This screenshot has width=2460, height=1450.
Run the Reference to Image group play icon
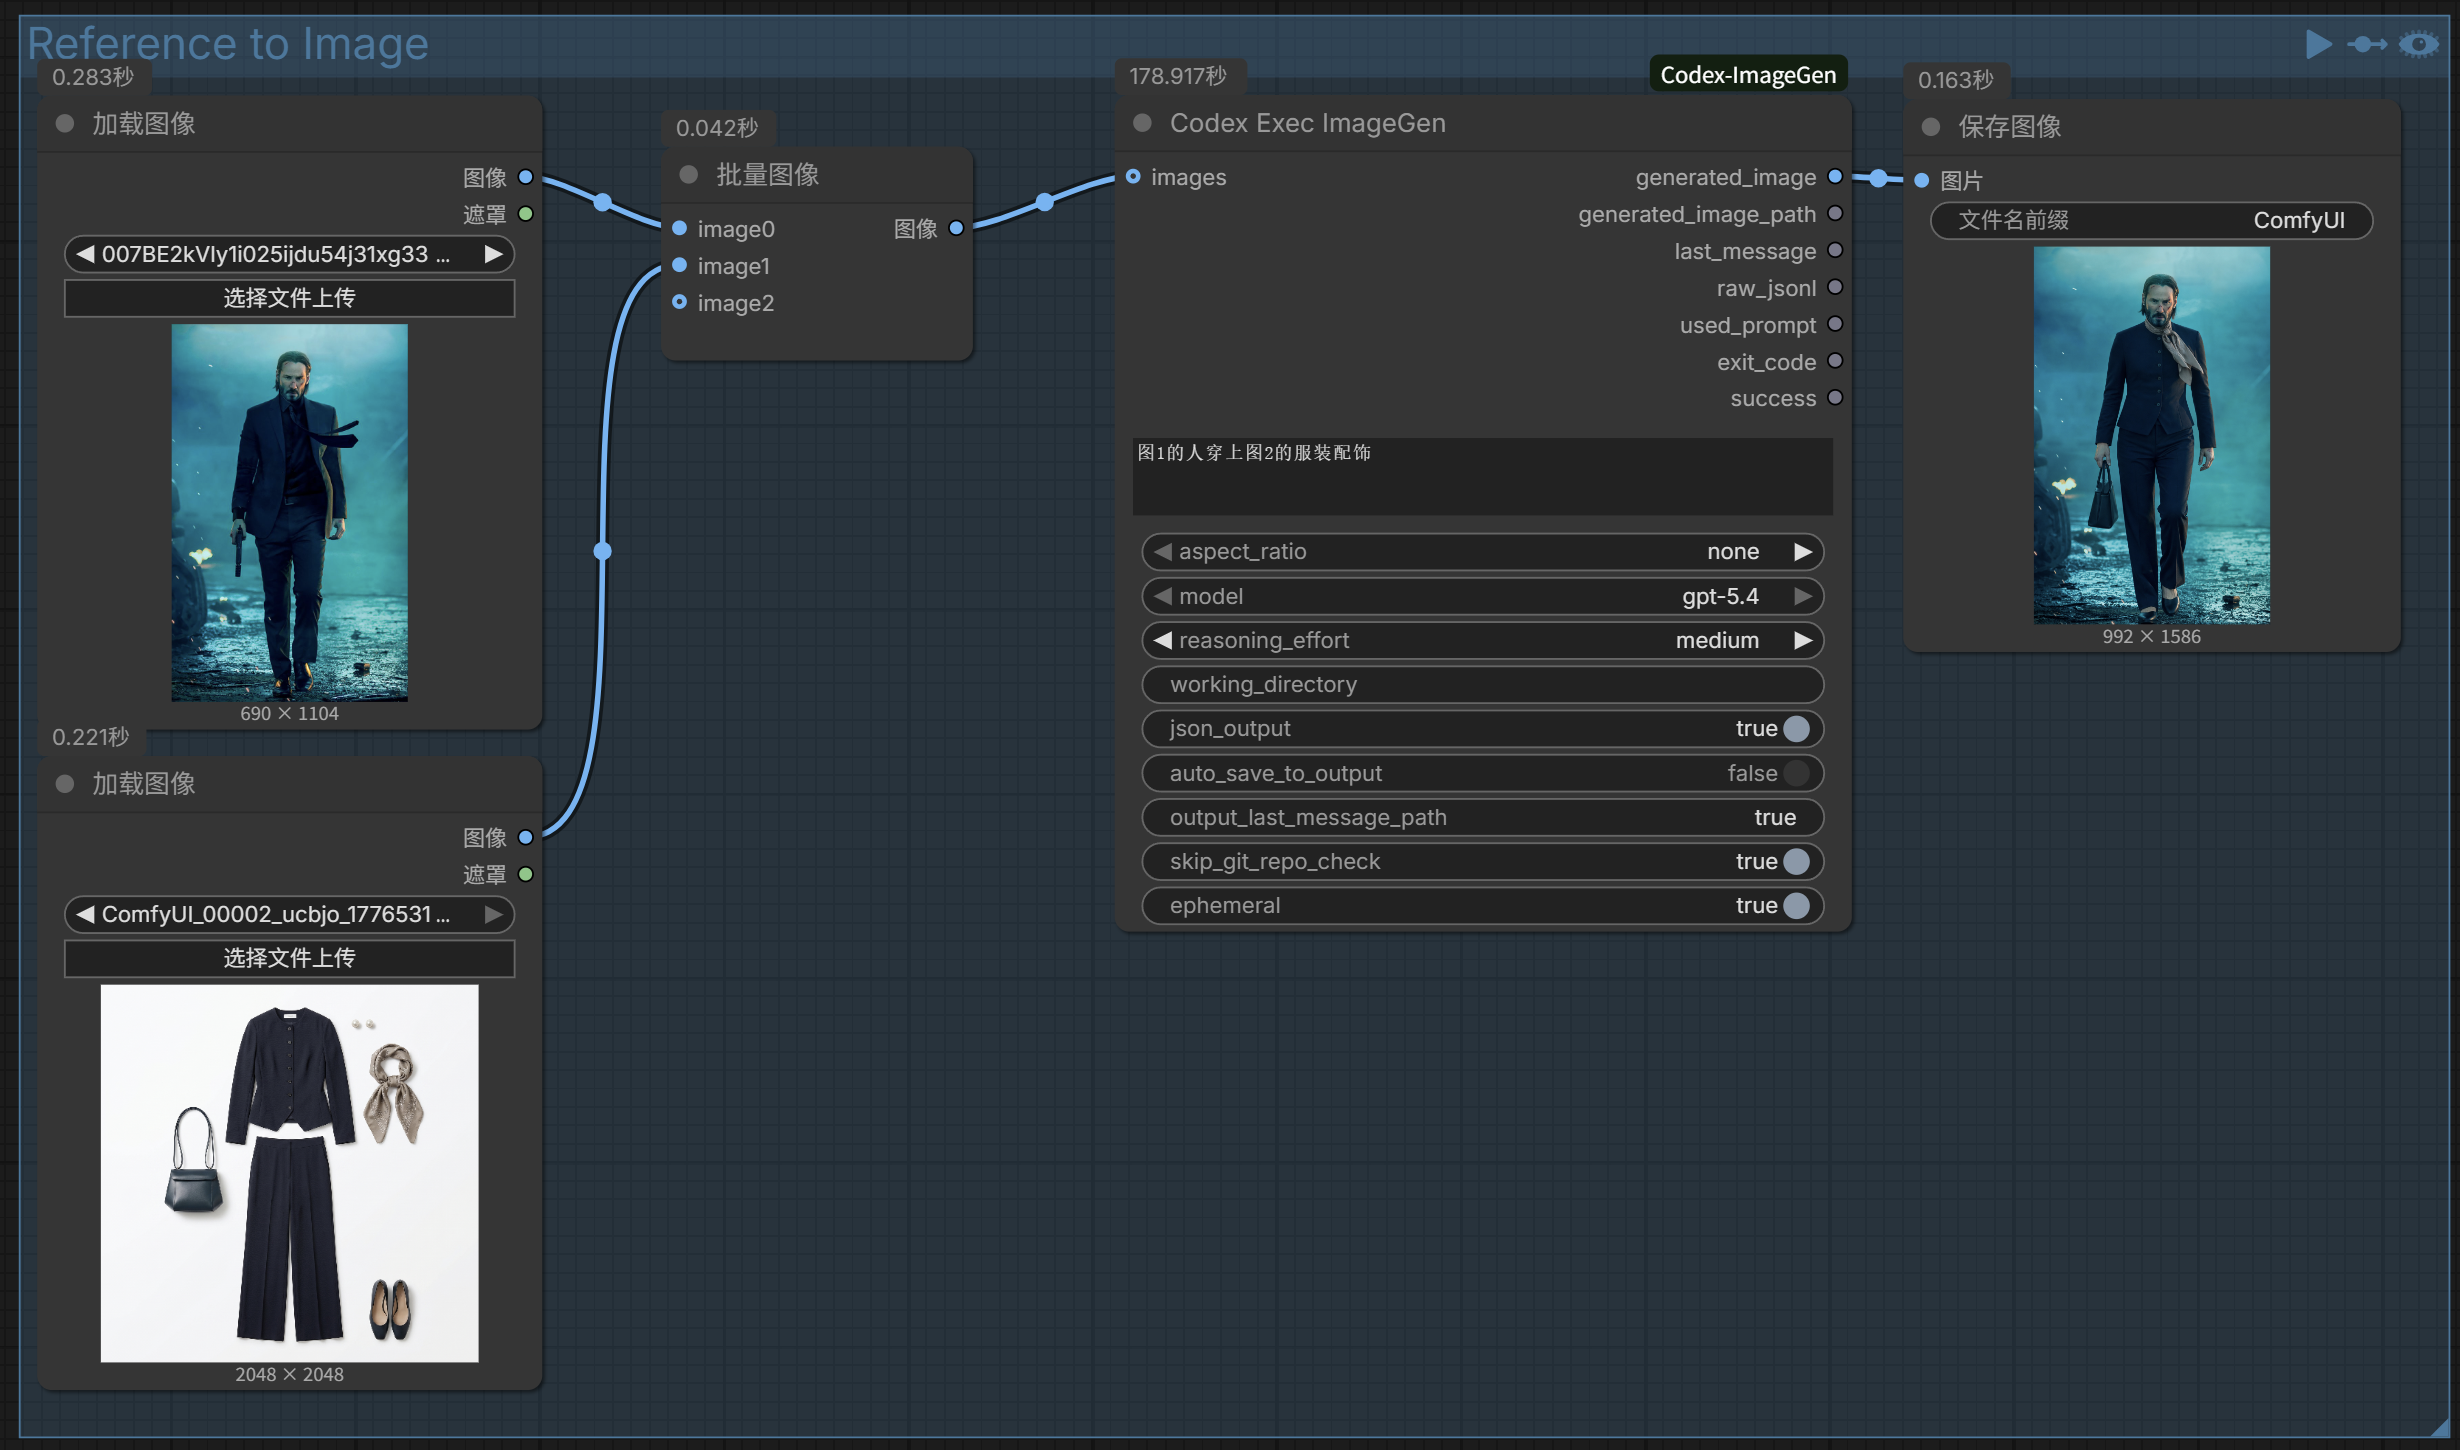coord(2318,45)
